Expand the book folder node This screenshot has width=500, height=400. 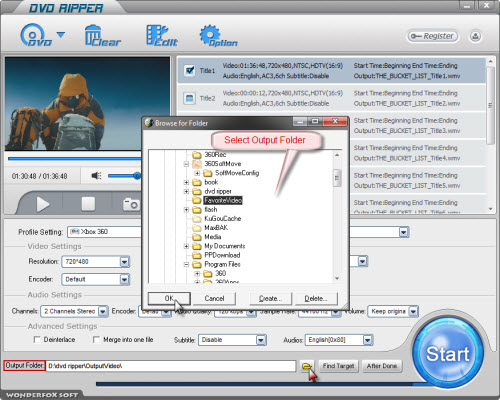pyautogui.click(x=187, y=182)
